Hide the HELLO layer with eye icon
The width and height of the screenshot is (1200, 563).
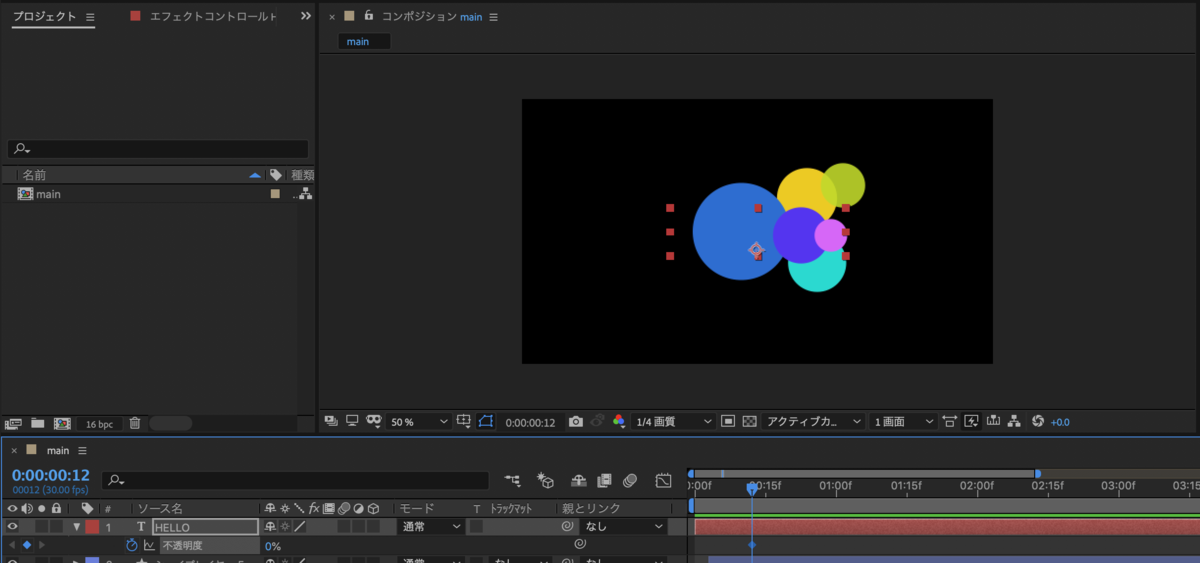coord(13,526)
